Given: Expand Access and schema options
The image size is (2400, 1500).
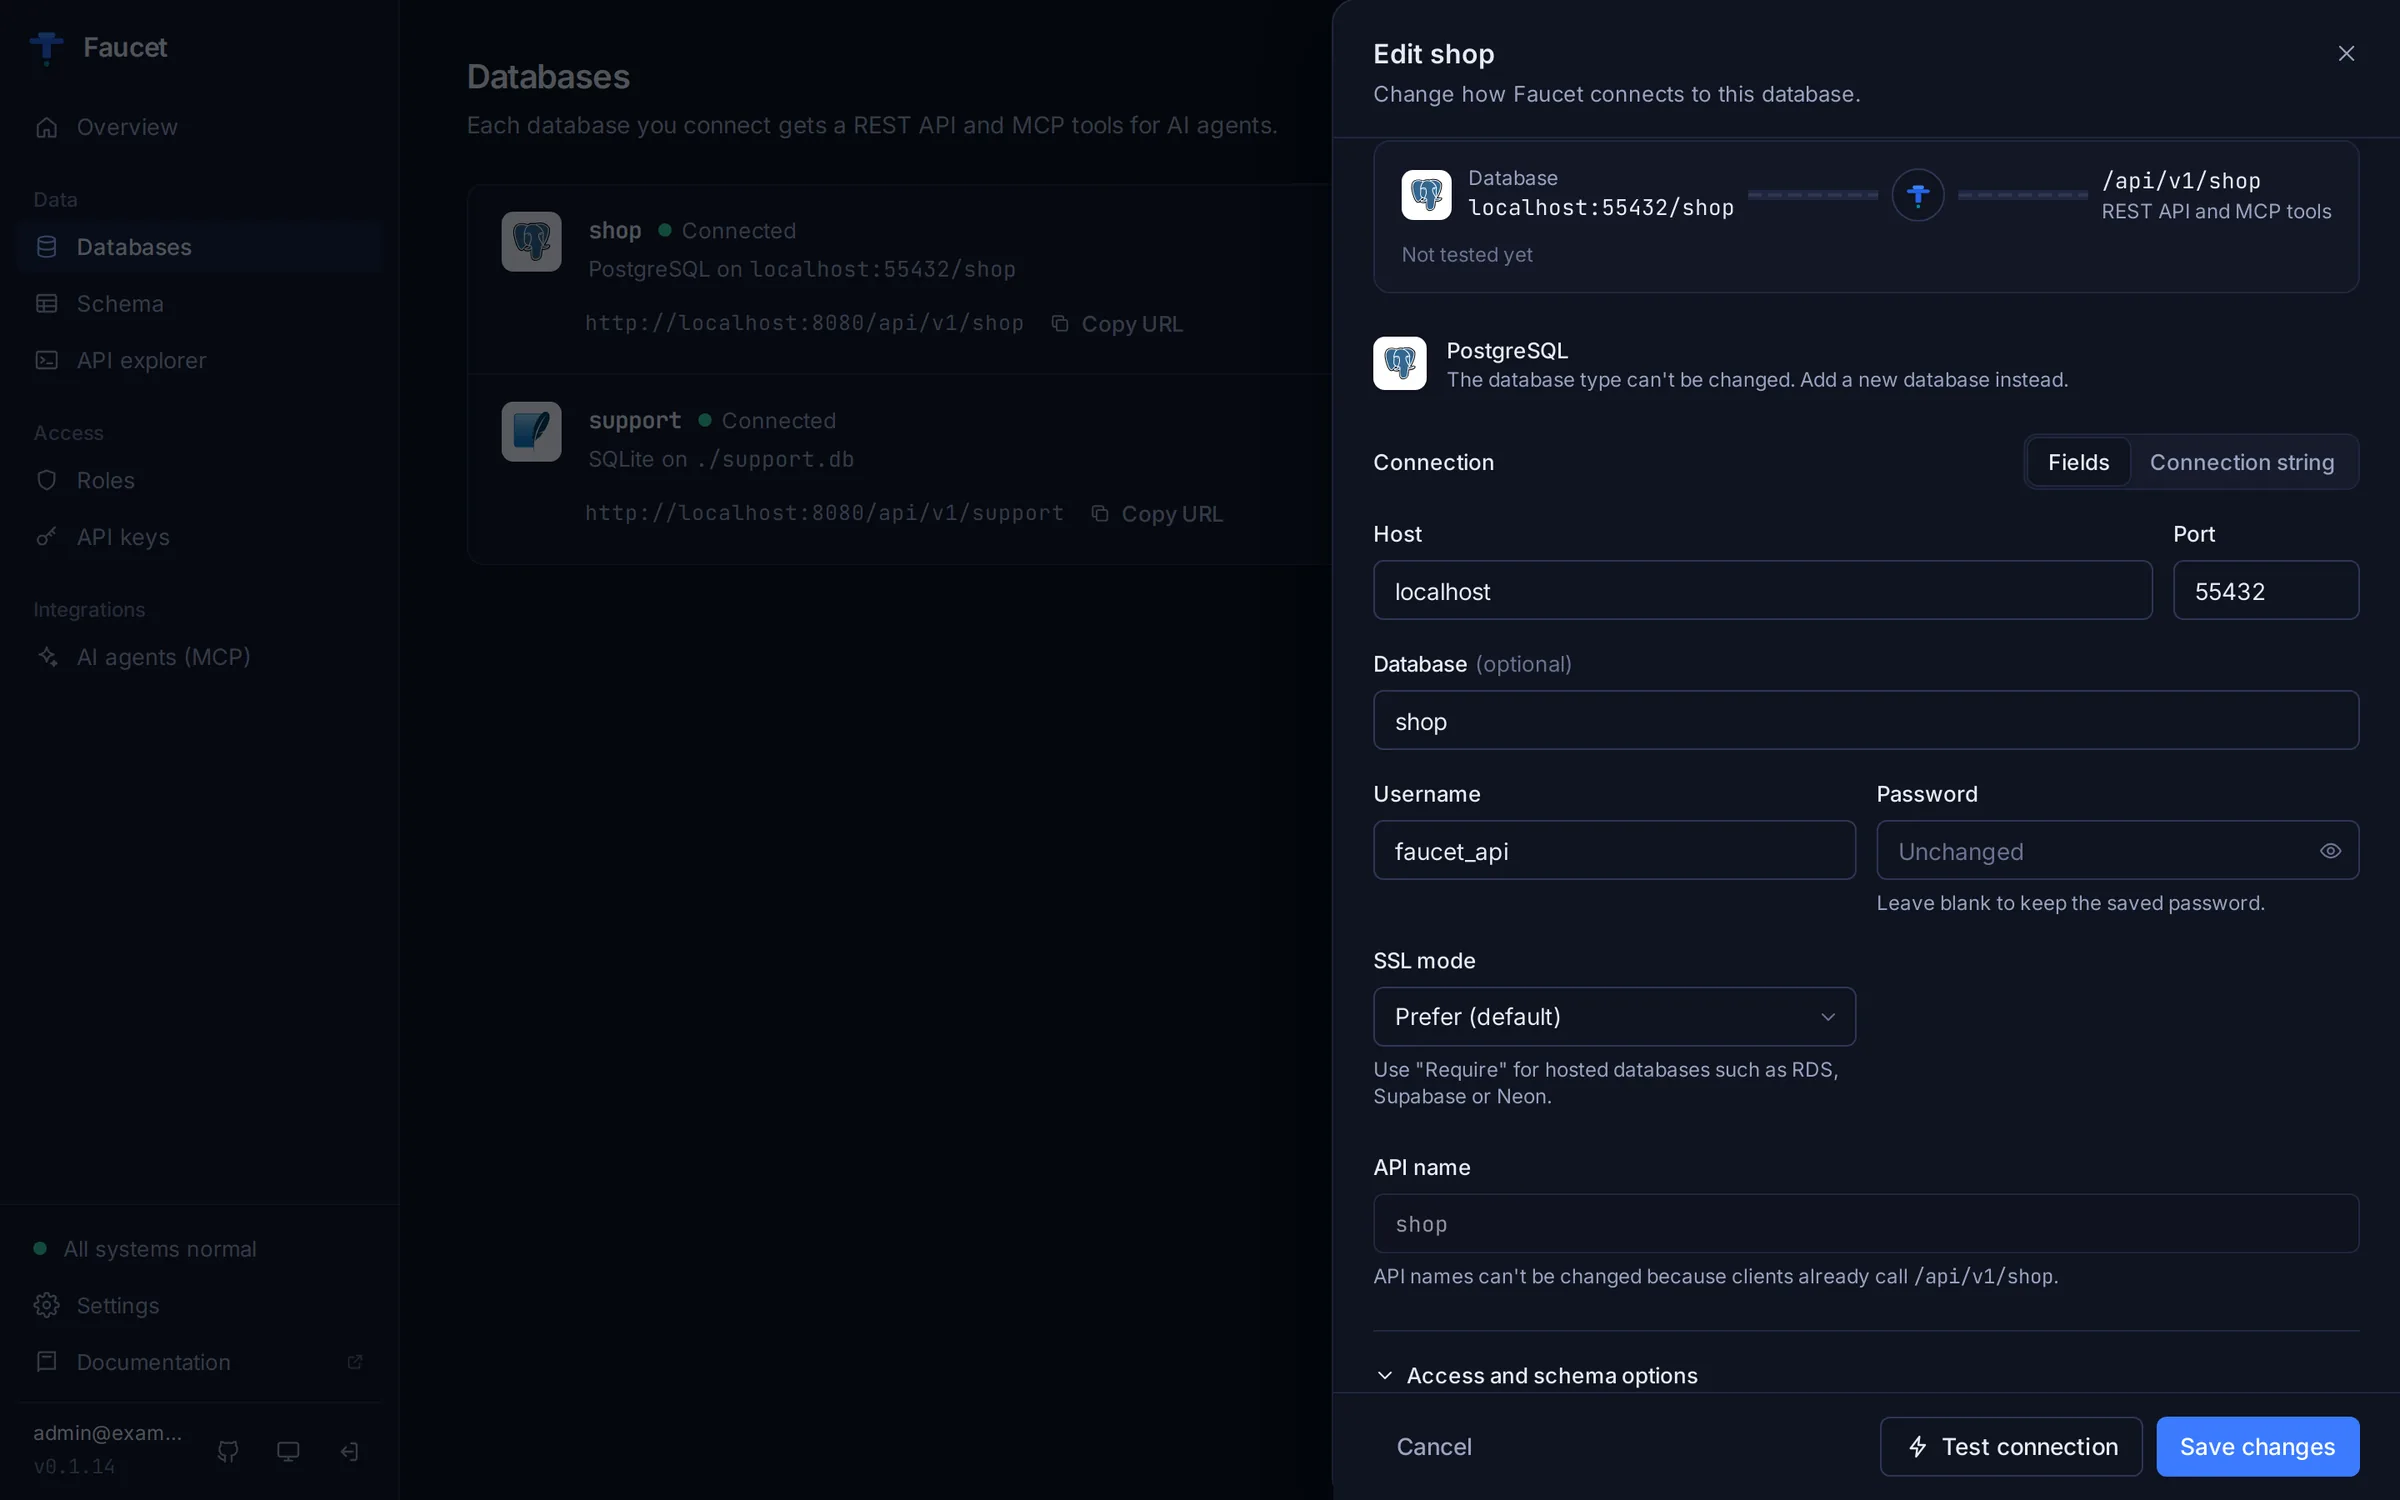Looking at the screenshot, I should (x=1536, y=1375).
